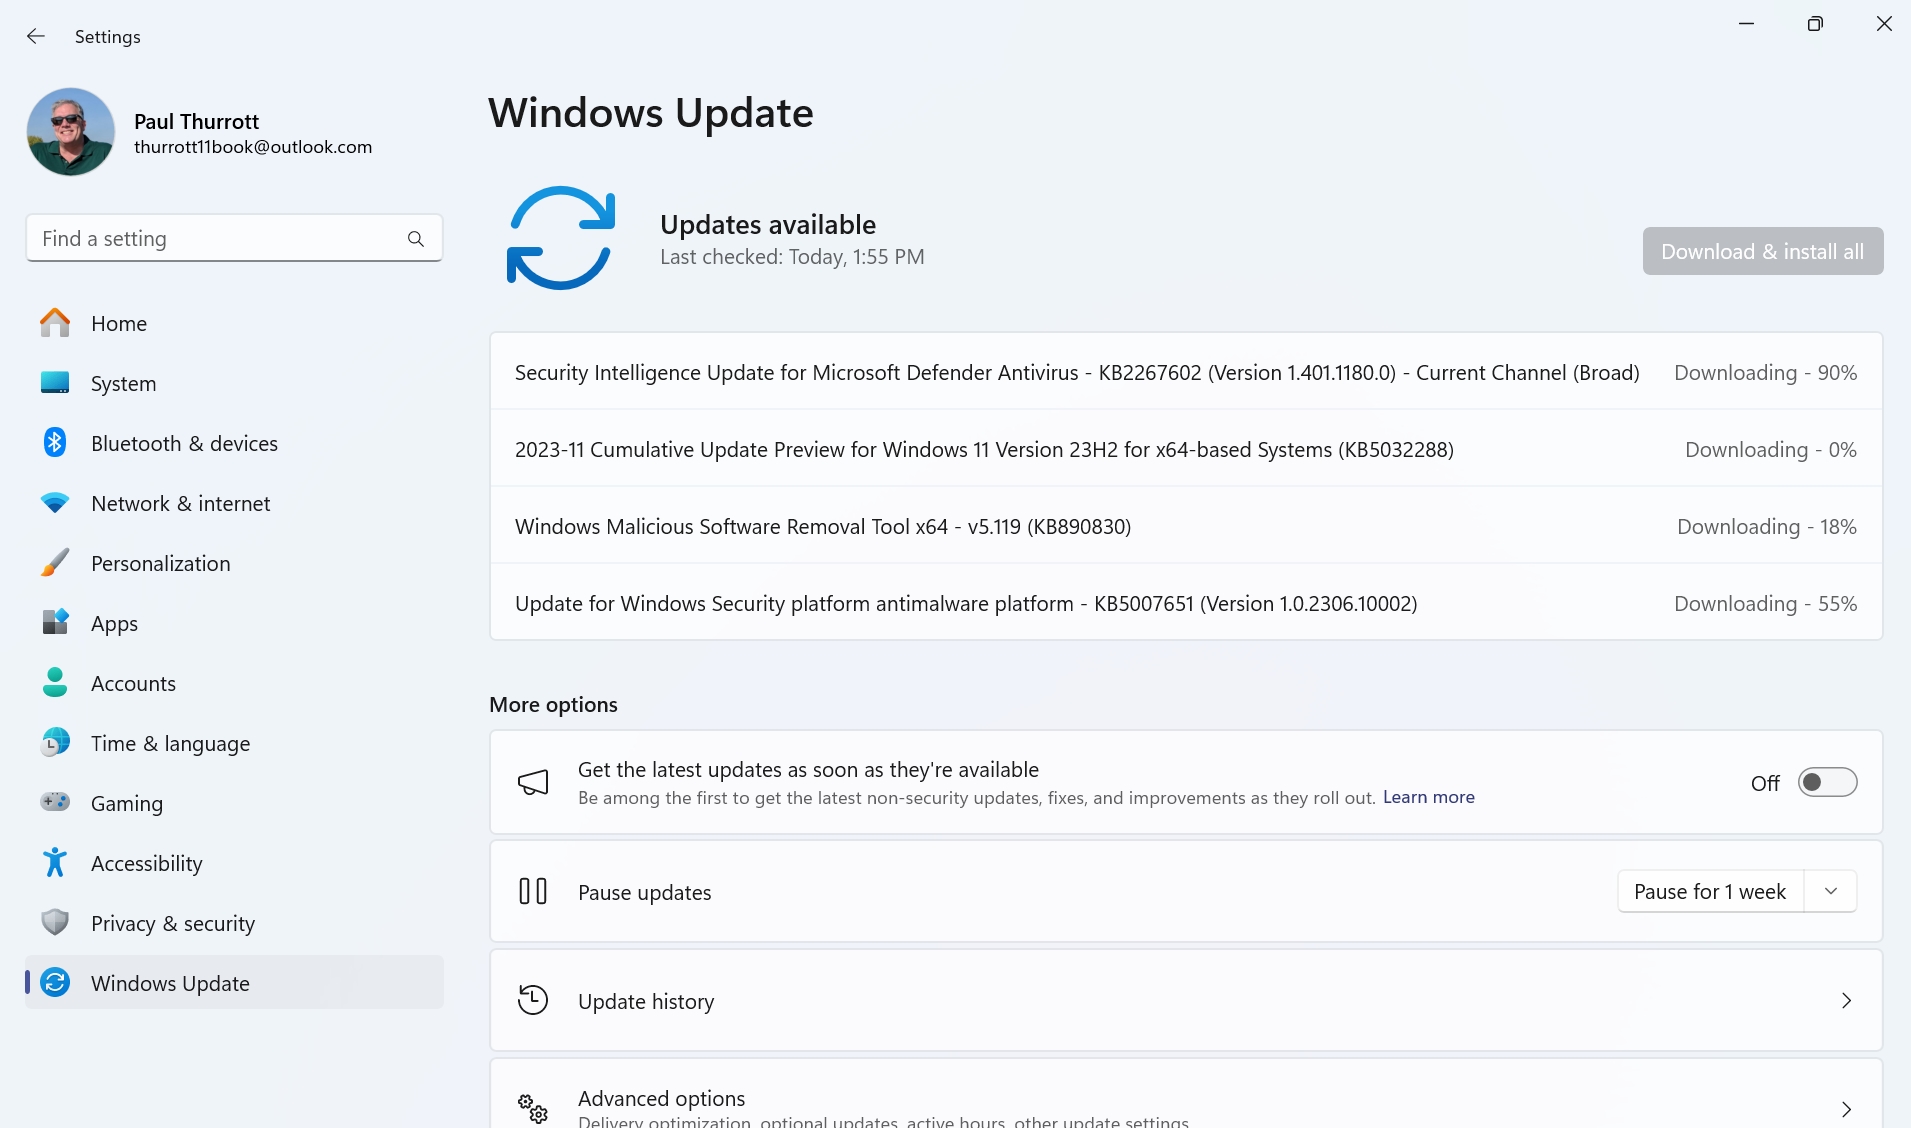Viewport: 1911px width, 1128px height.
Task: Click the Advanced options label
Action: [661, 1098]
